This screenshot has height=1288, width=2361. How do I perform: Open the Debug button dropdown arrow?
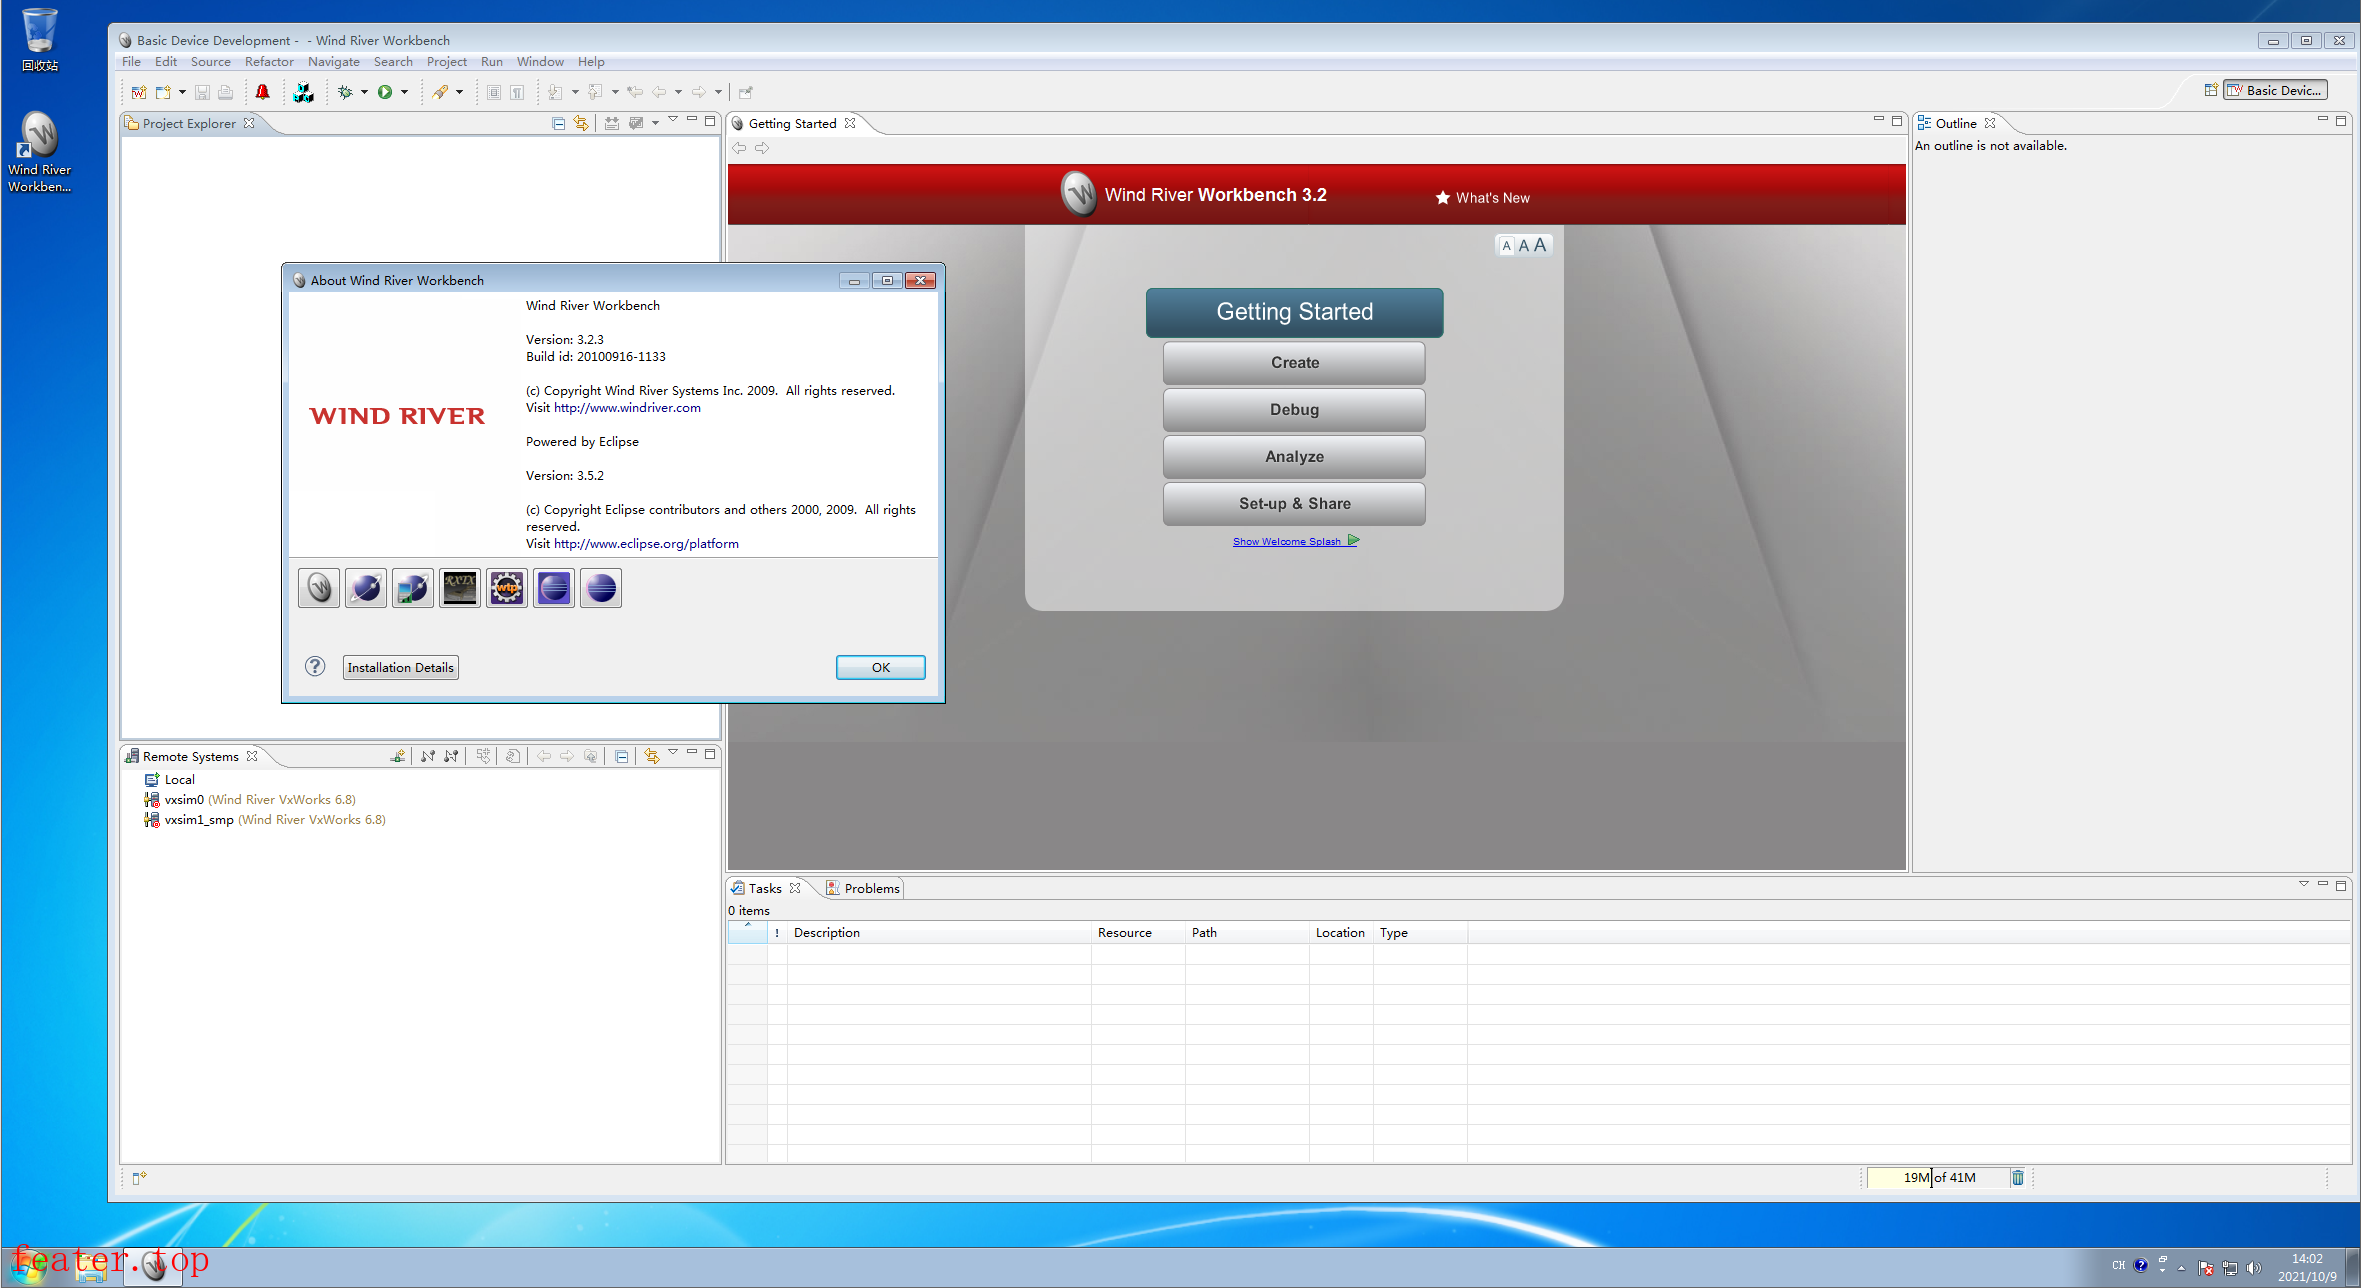click(x=364, y=92)
